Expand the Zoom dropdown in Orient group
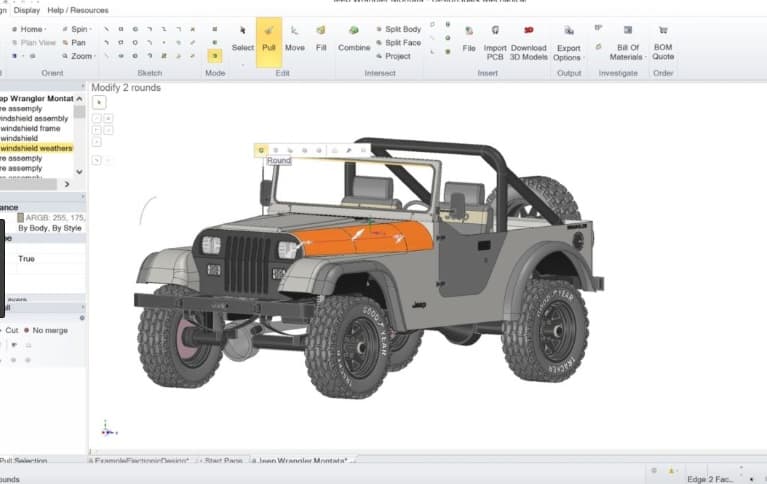 point(83,56)
